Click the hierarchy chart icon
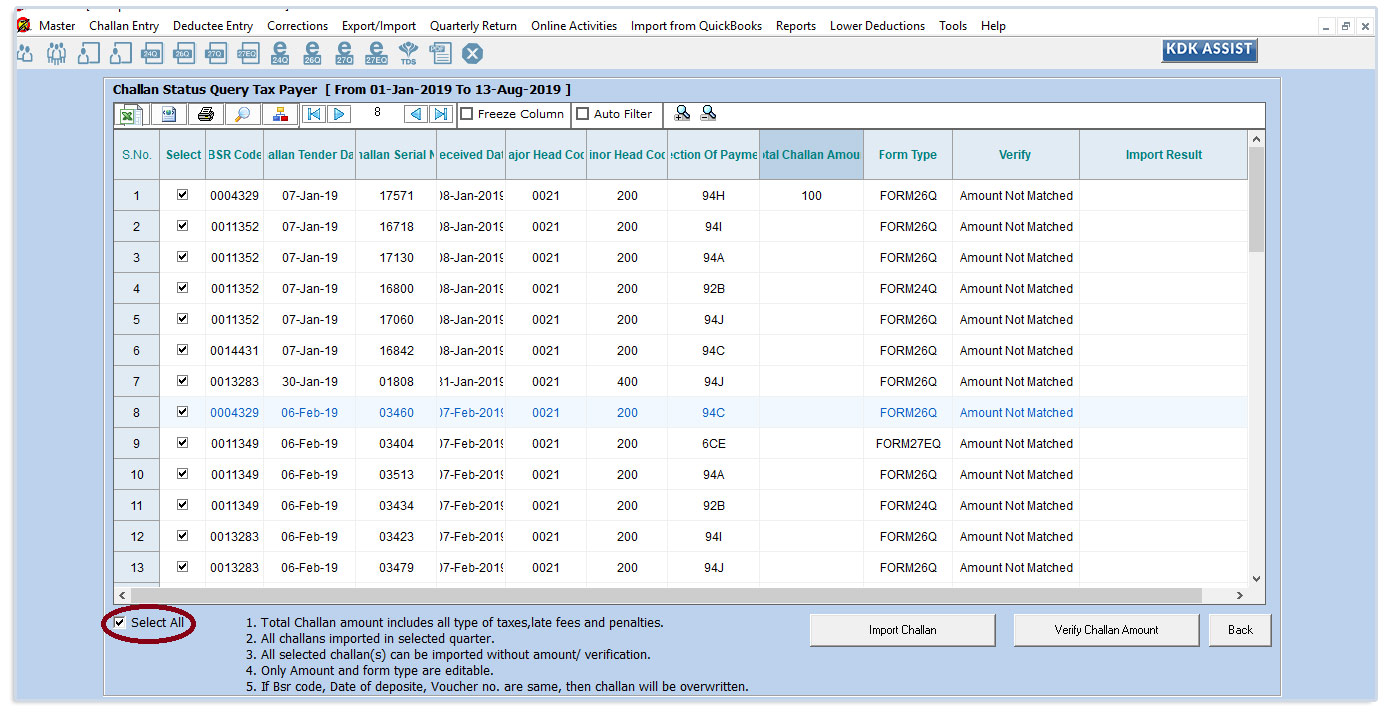This screenshot has width=1399, height=715. (x=279, y=114)
